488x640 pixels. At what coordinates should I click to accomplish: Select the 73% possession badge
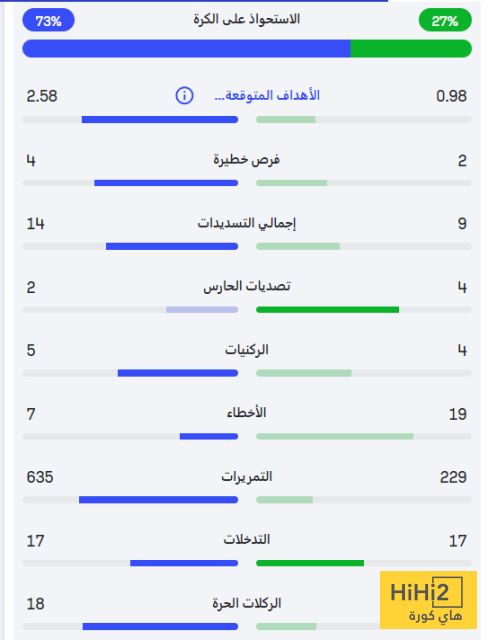coord(48,20)
